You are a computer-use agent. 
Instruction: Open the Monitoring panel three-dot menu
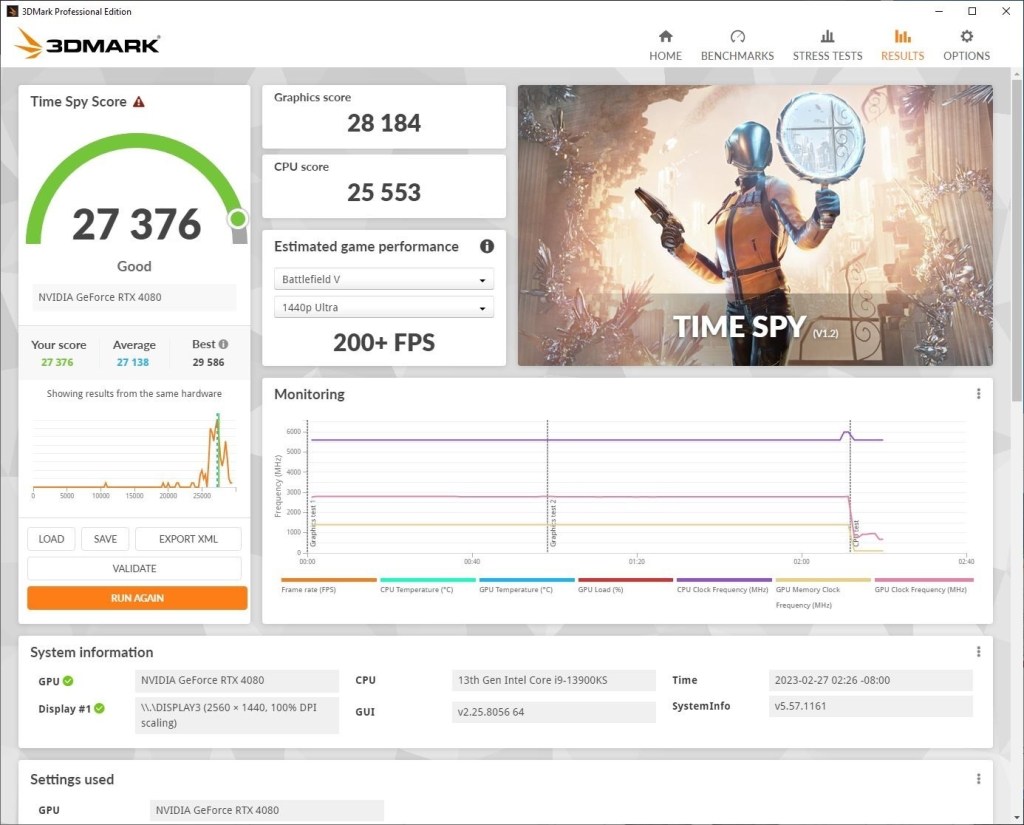coord(978,394)
